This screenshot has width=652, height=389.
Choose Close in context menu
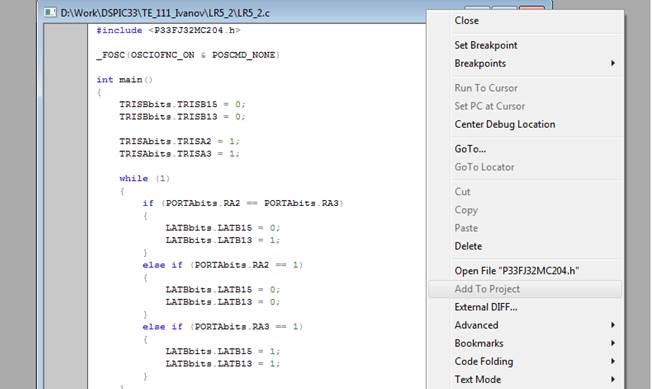coord(467,20)
